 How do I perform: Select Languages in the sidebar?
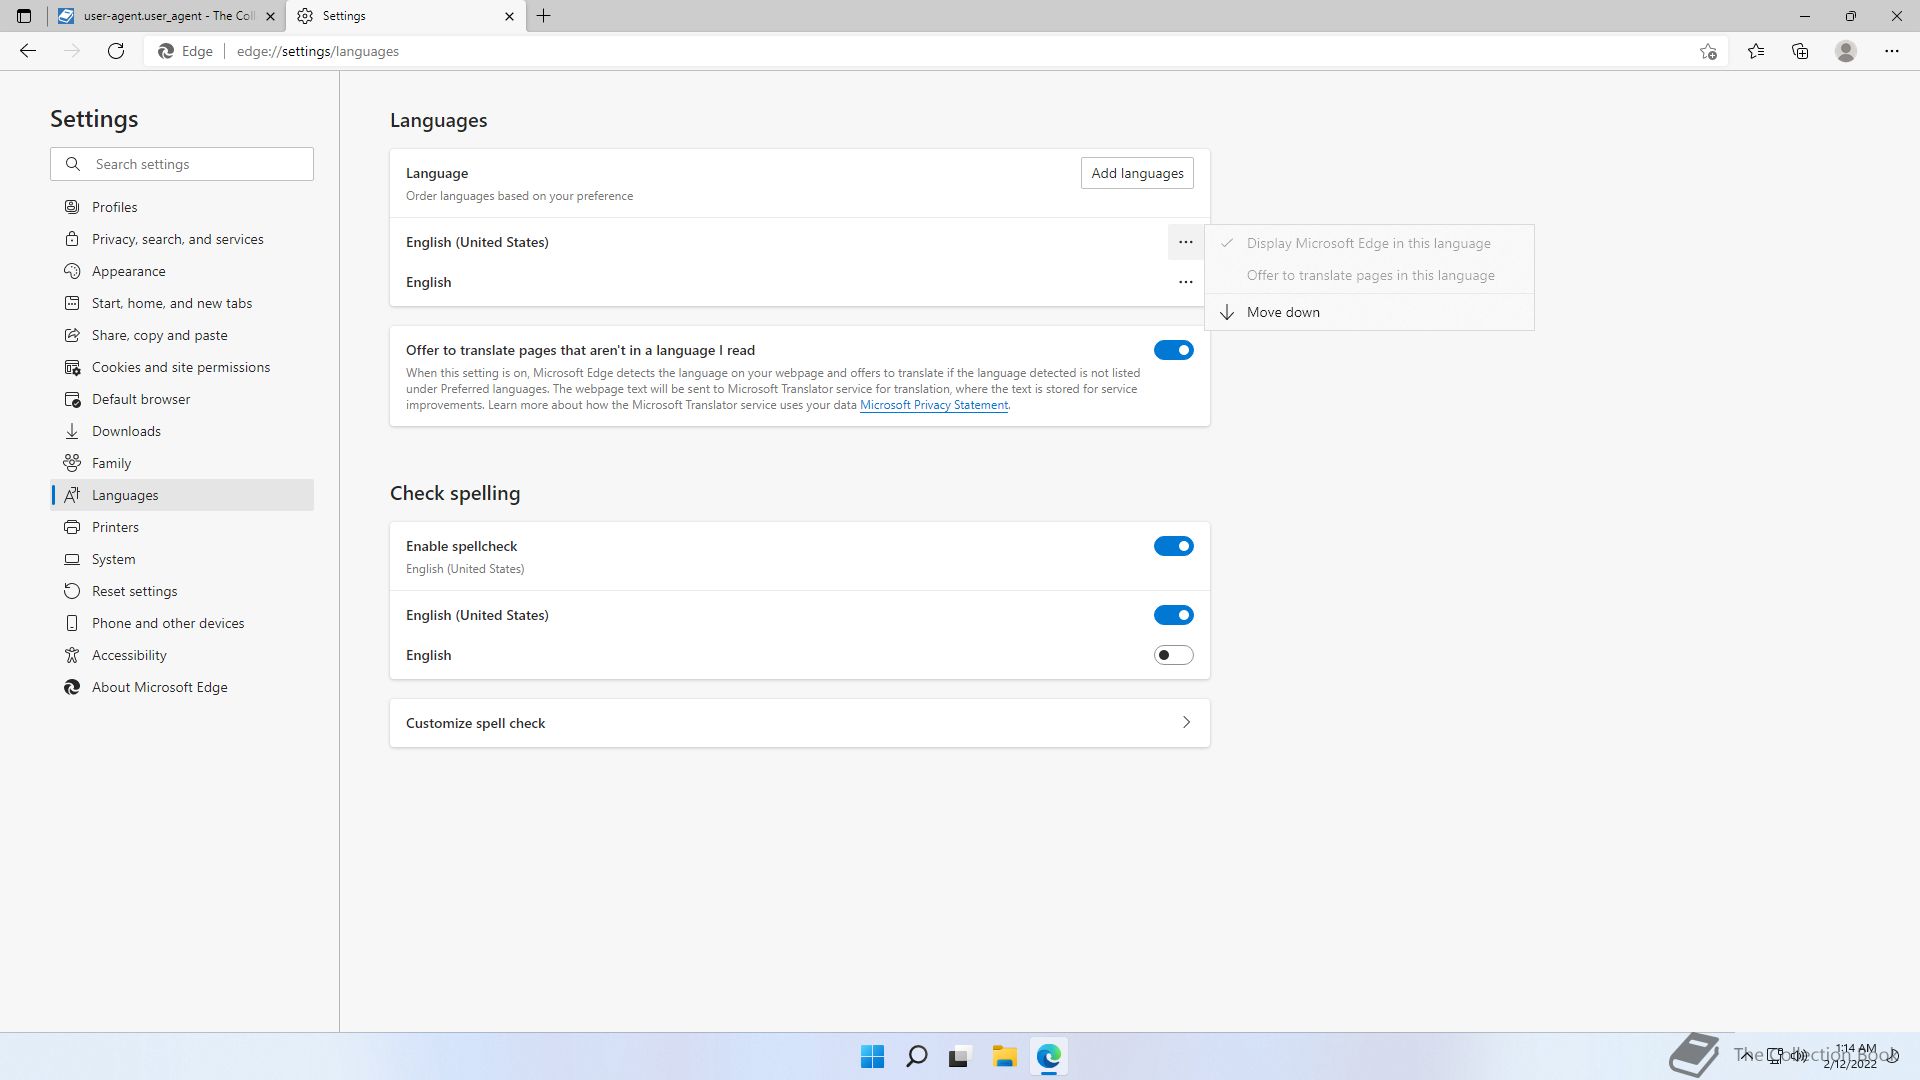coord(182,495)
